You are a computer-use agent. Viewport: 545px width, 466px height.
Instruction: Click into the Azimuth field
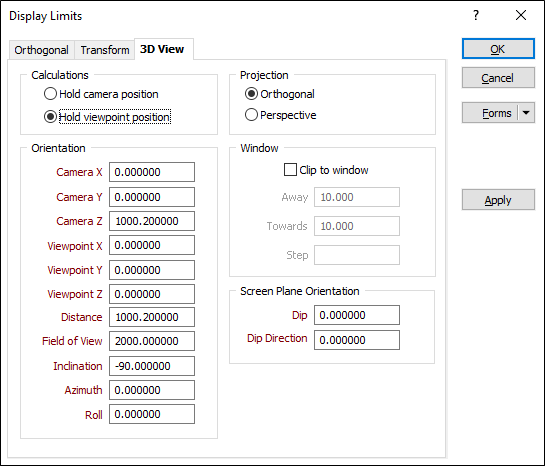[x=152, y=390]
